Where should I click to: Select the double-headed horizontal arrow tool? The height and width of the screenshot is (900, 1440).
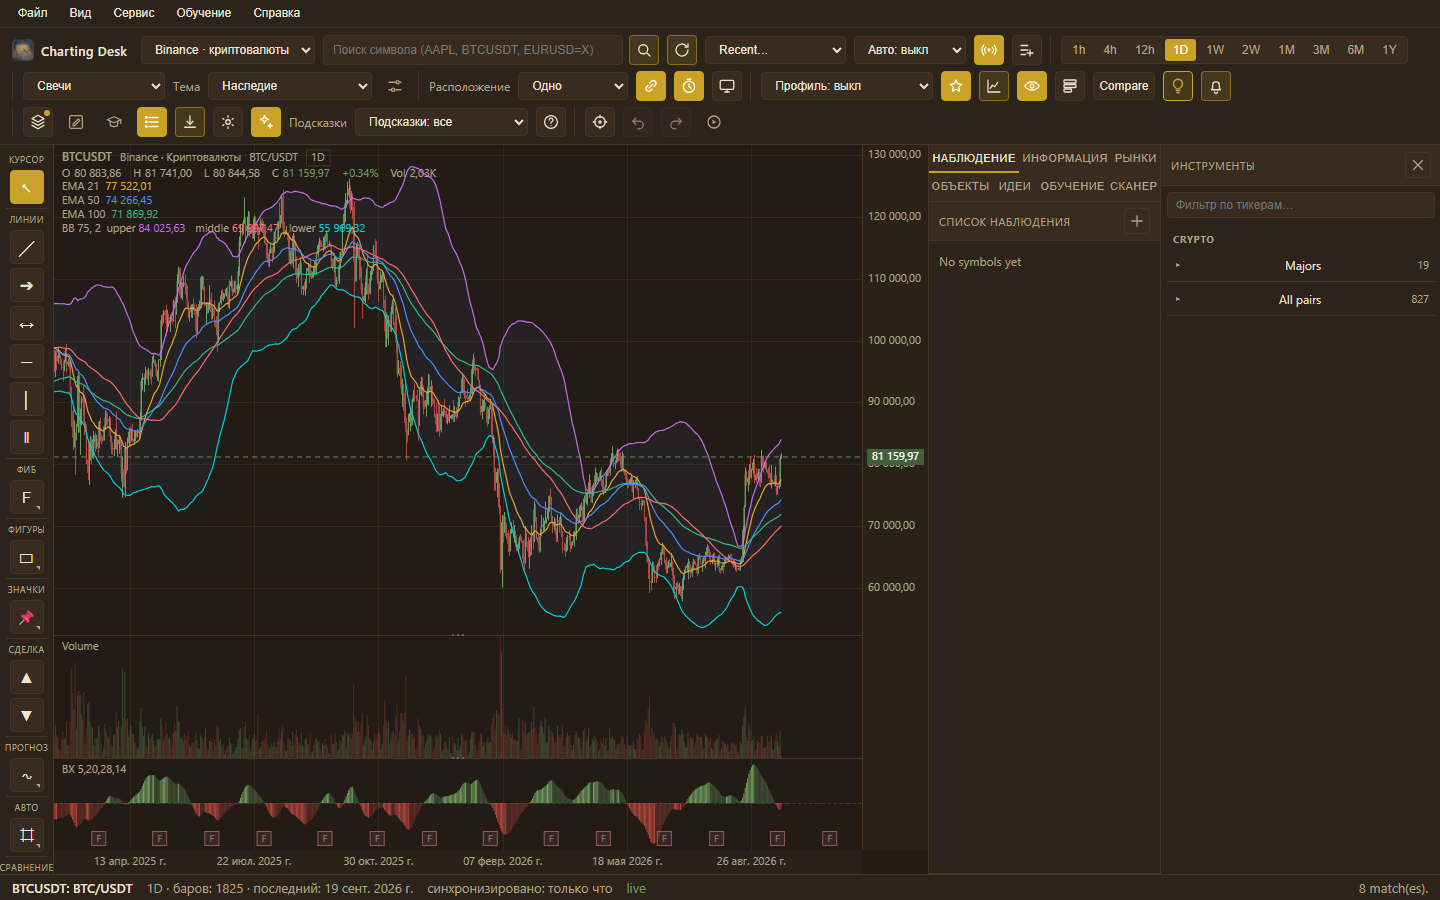(x=26, y=324)
